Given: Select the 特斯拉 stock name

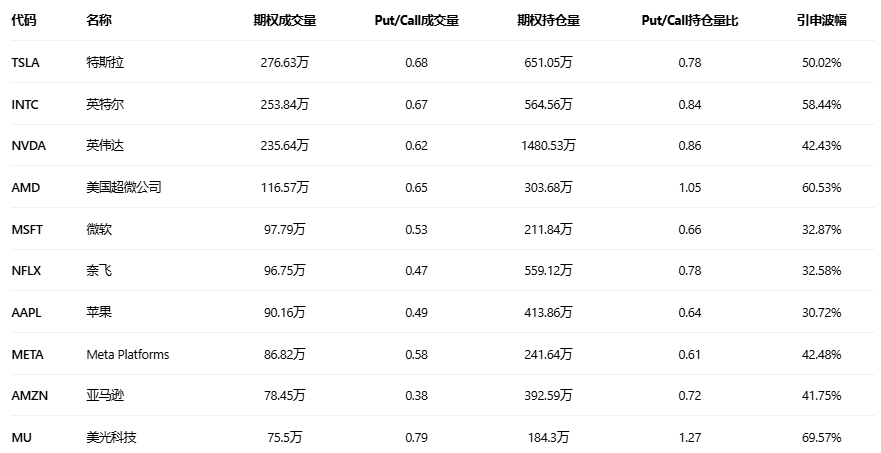Looking at the screenshot, I should pos(105,63).
